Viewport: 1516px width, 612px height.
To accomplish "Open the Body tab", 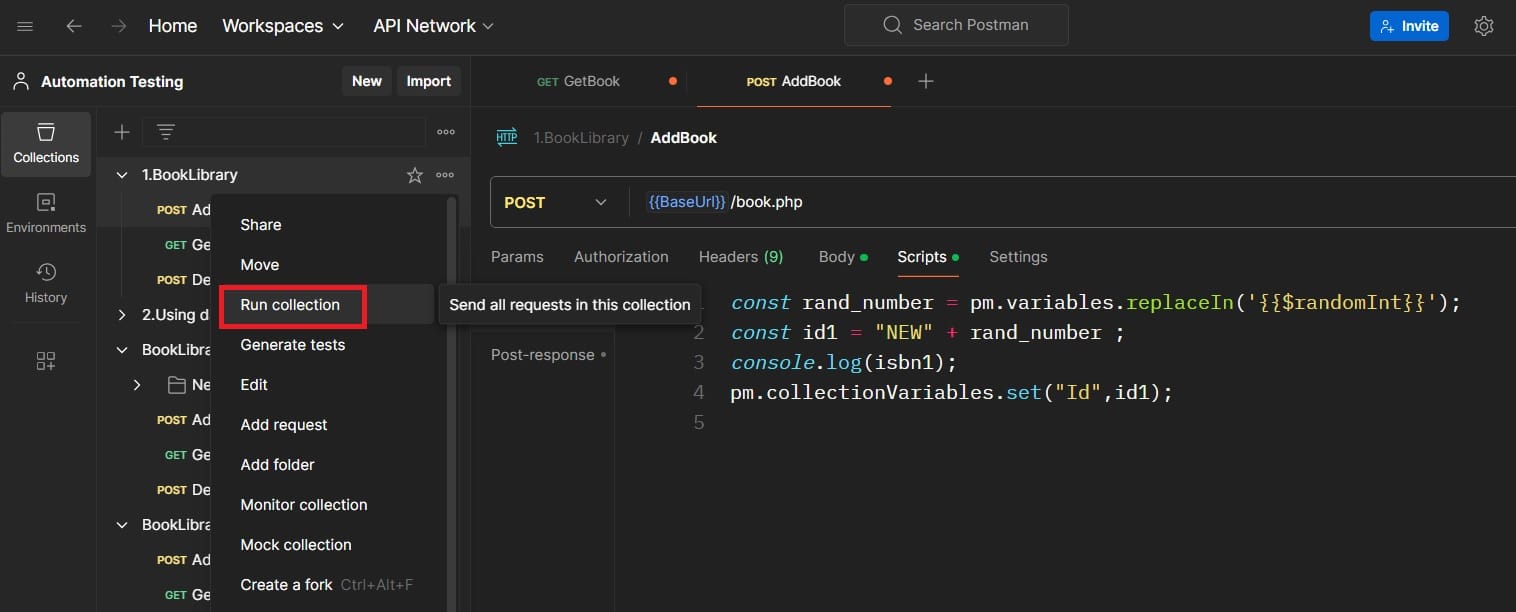I will [843, 257].
